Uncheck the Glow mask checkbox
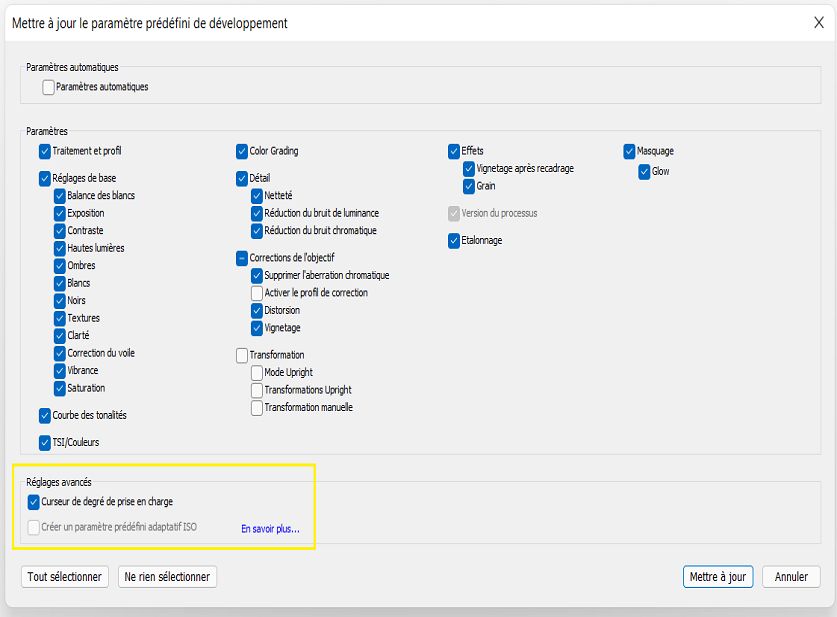 click(645, 172)
